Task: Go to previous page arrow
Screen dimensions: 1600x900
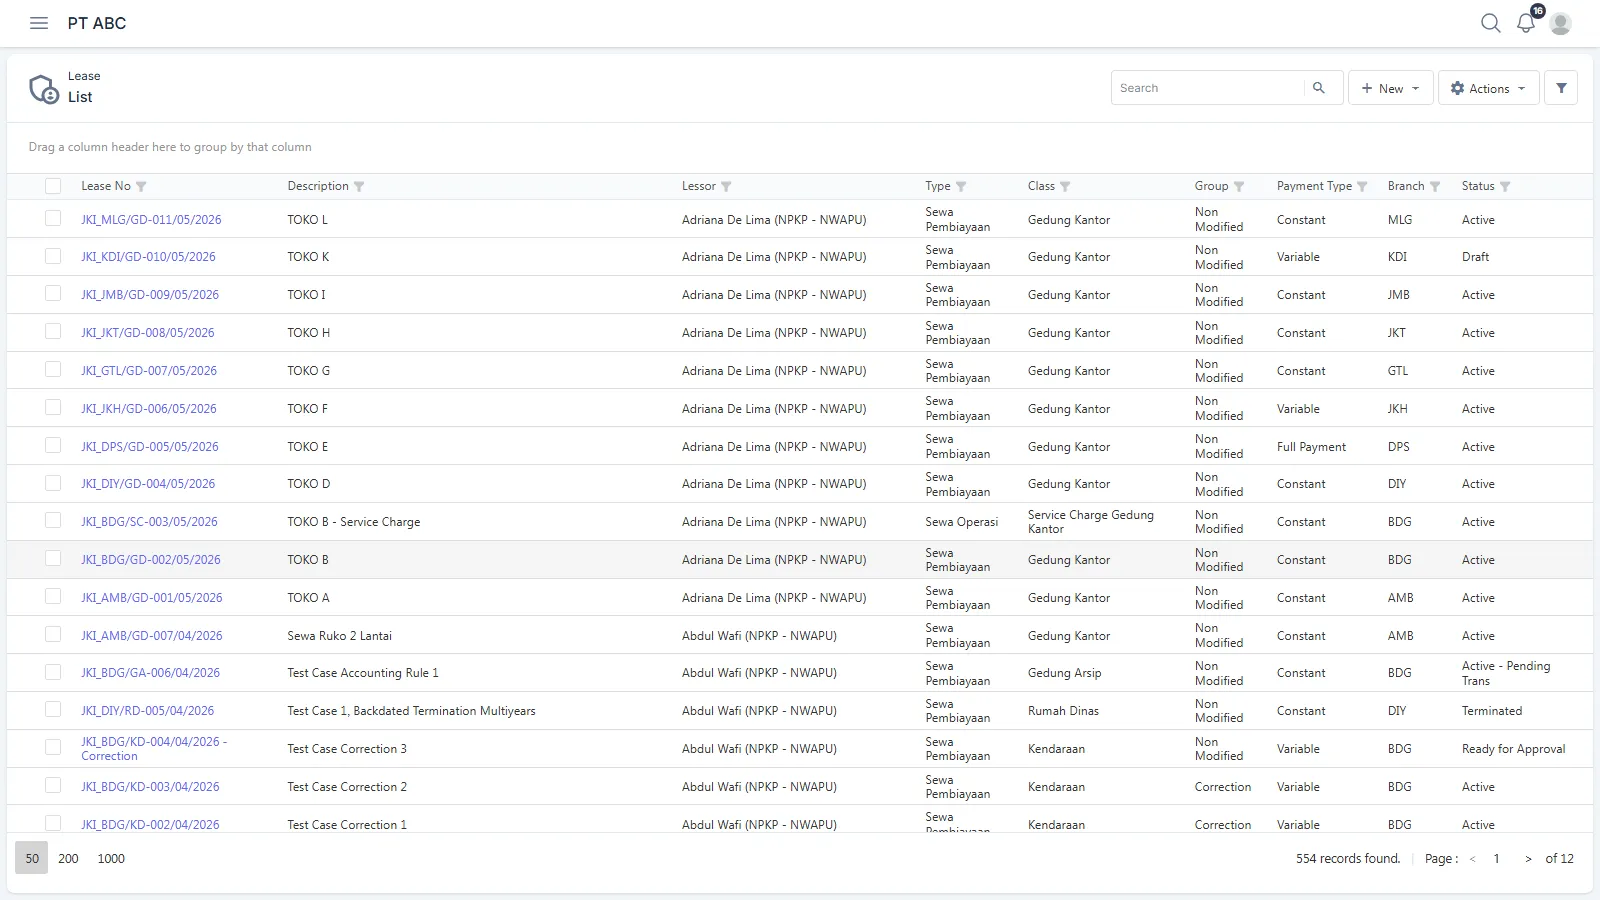Action: 1472,859
